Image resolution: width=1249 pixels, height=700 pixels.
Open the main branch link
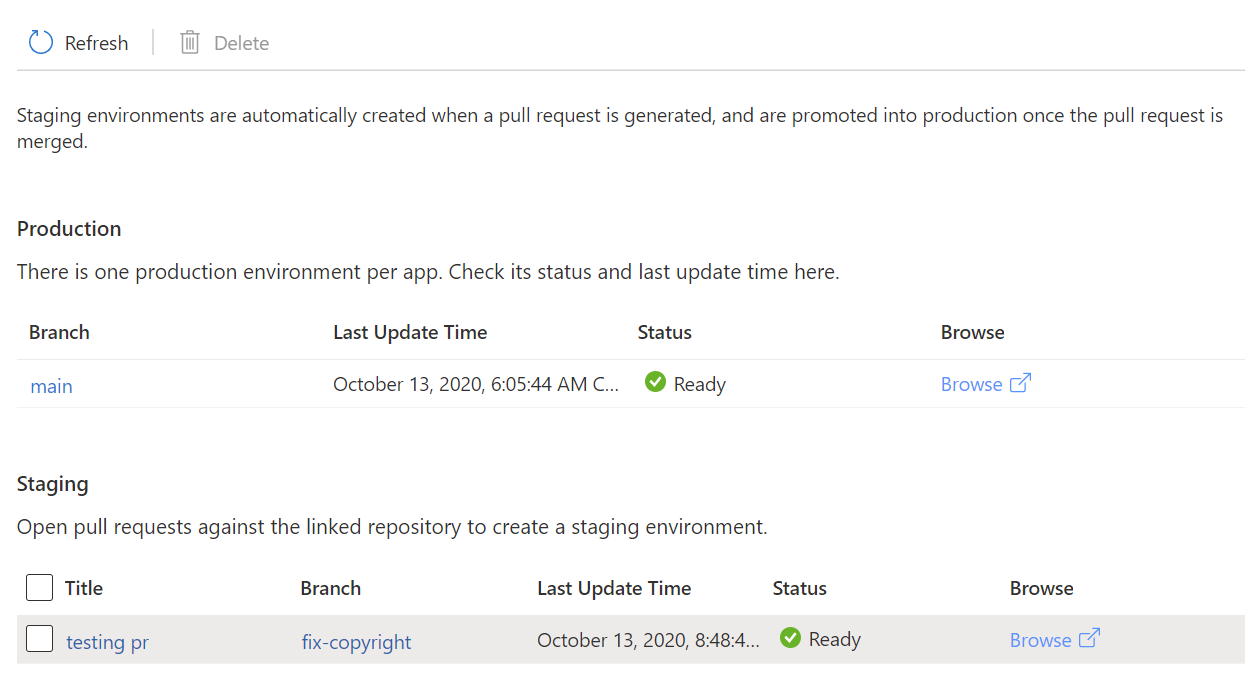[x=51, y=385]
